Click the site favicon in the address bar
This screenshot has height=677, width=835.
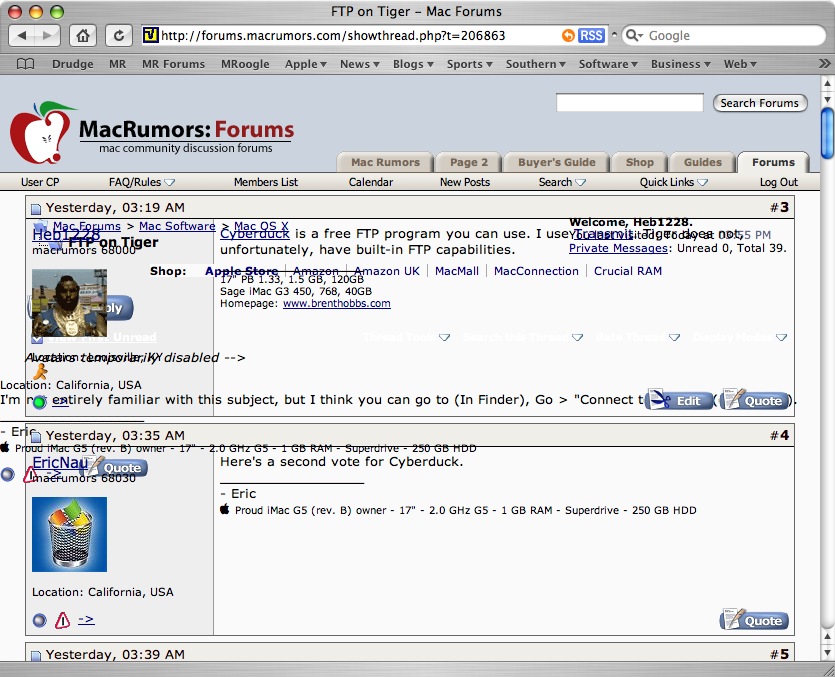coord(151,36)
